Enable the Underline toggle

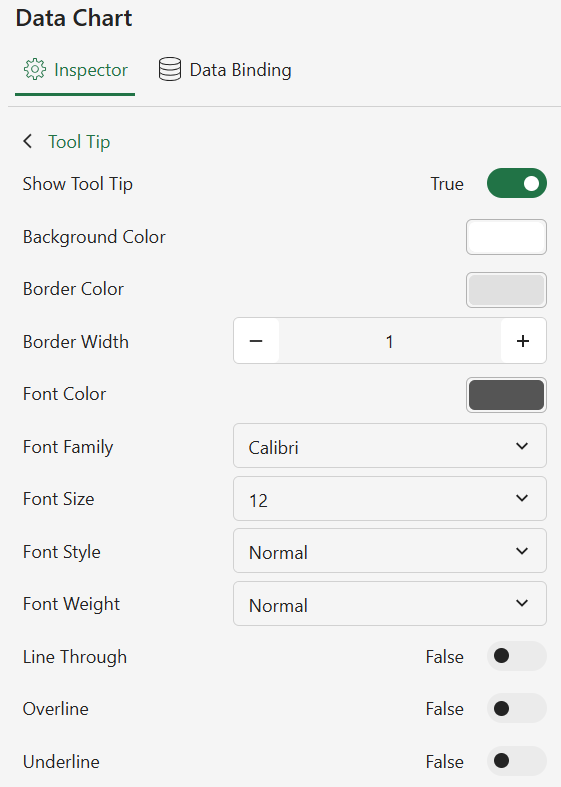pyautogui.click(x=516, y=761)
